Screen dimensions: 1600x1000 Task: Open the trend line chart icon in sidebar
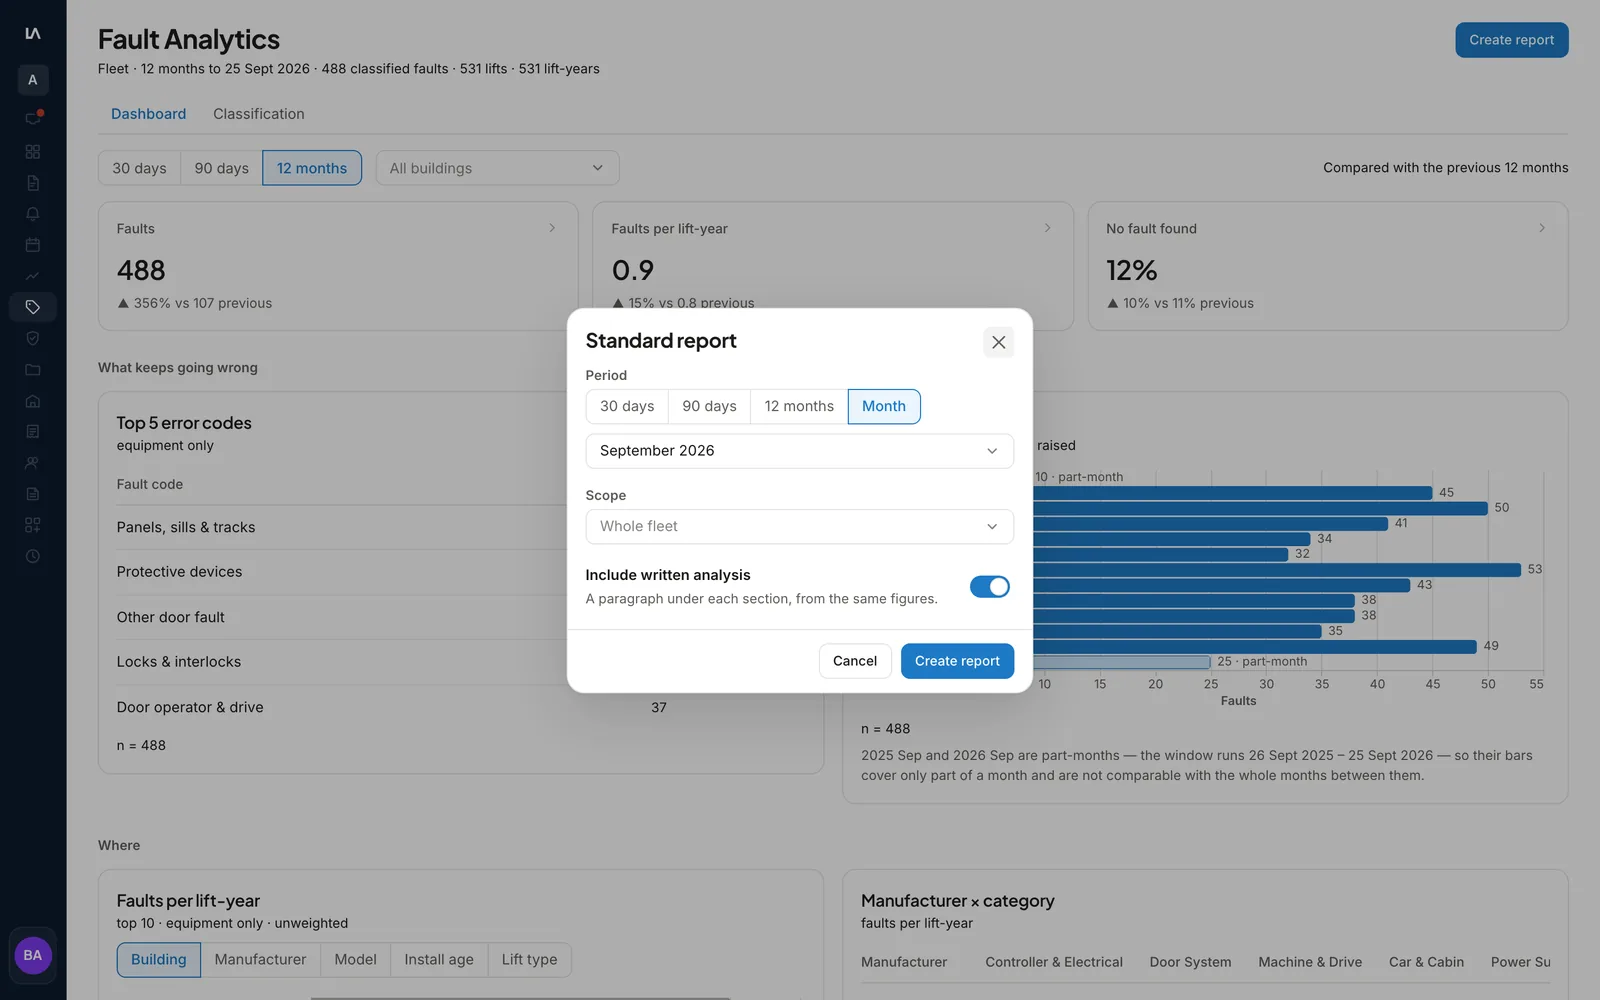coord(33,276)
